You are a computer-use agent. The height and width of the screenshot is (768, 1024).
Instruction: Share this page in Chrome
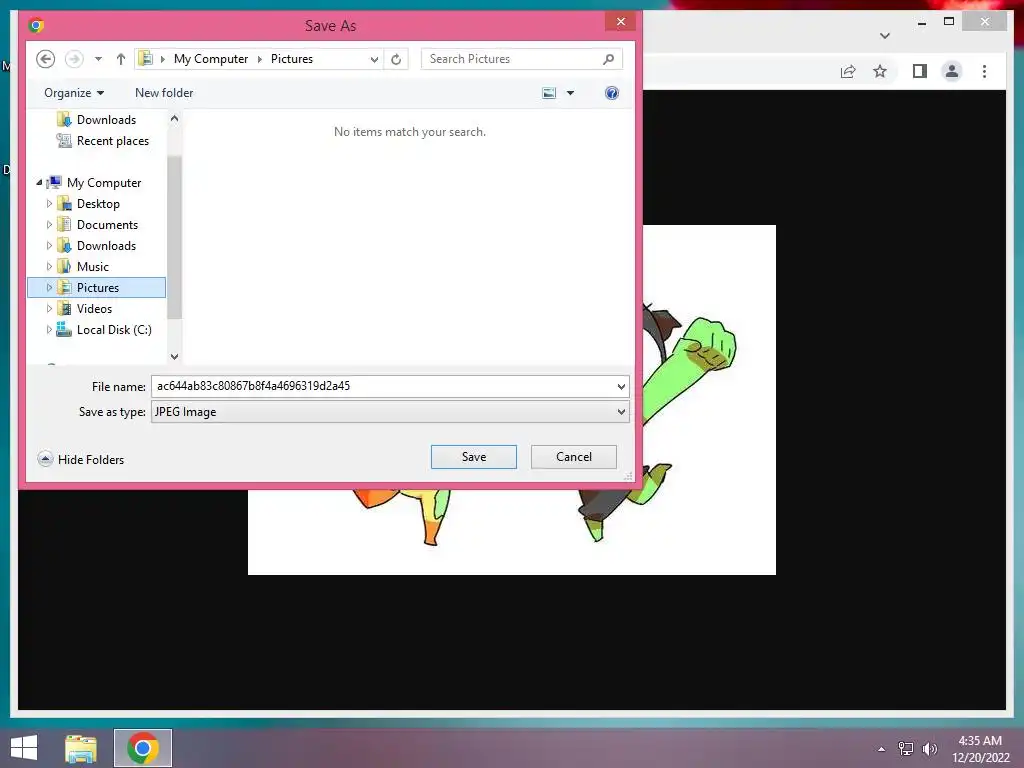tap(848, 71)
